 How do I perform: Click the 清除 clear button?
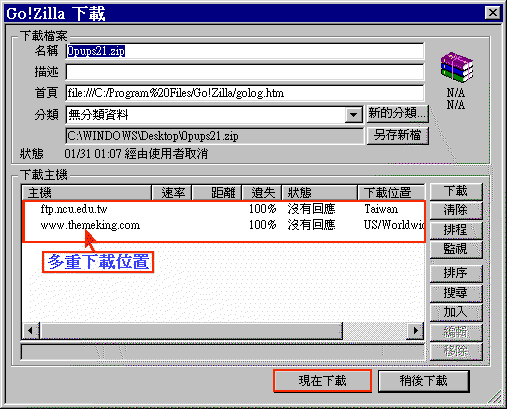point(456,210)
